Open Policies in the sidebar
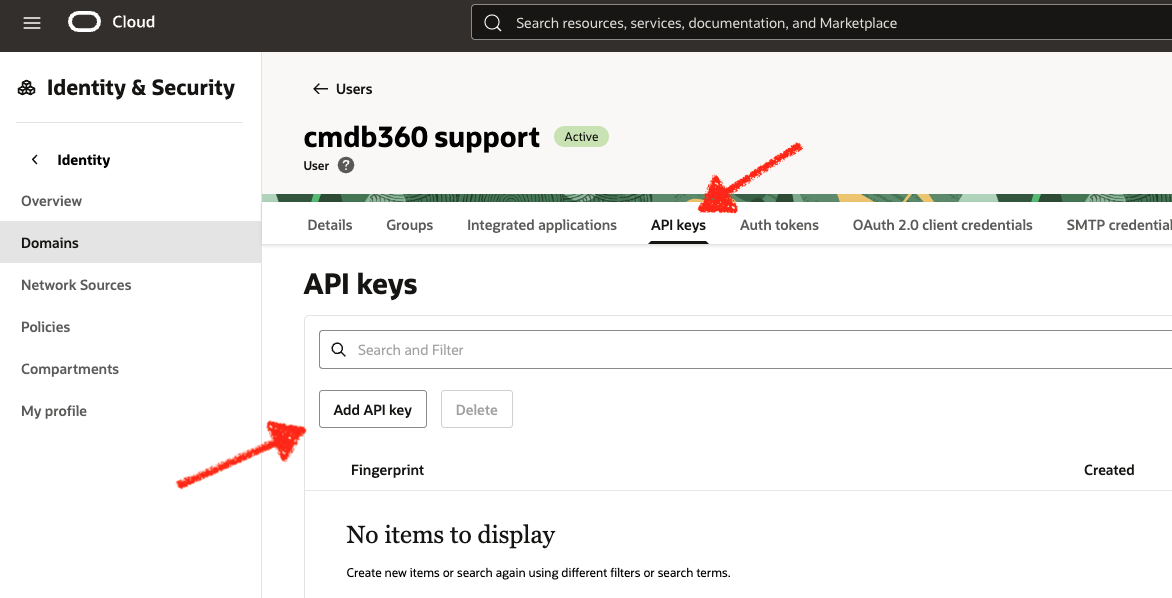Viewport: 1172px width, 598px height. pyautogui.click(x=46, y=327)
